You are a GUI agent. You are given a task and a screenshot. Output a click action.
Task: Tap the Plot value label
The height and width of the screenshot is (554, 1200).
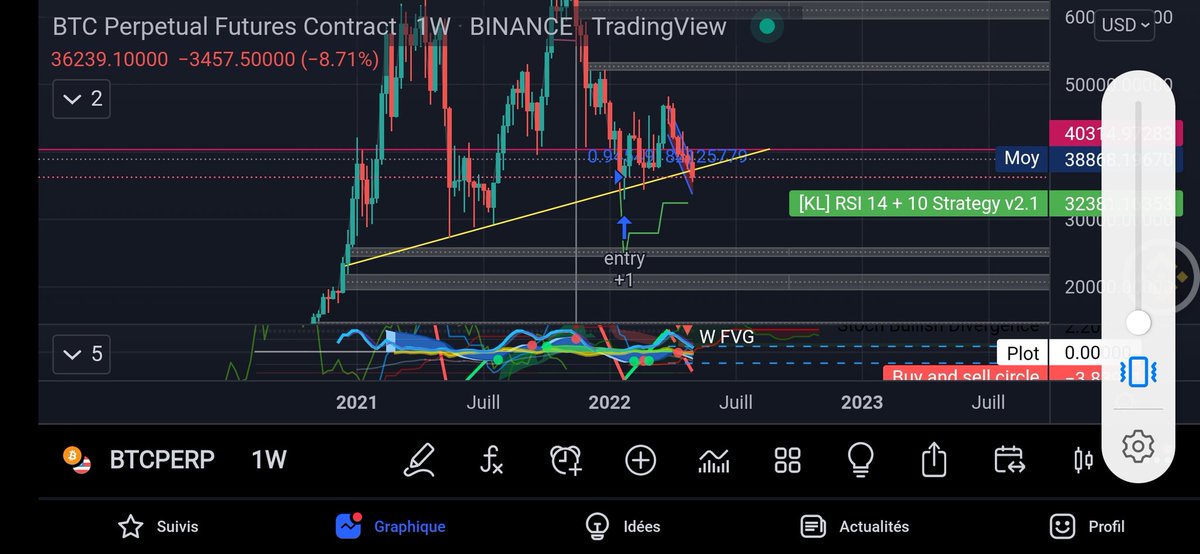pos(1022,353)
